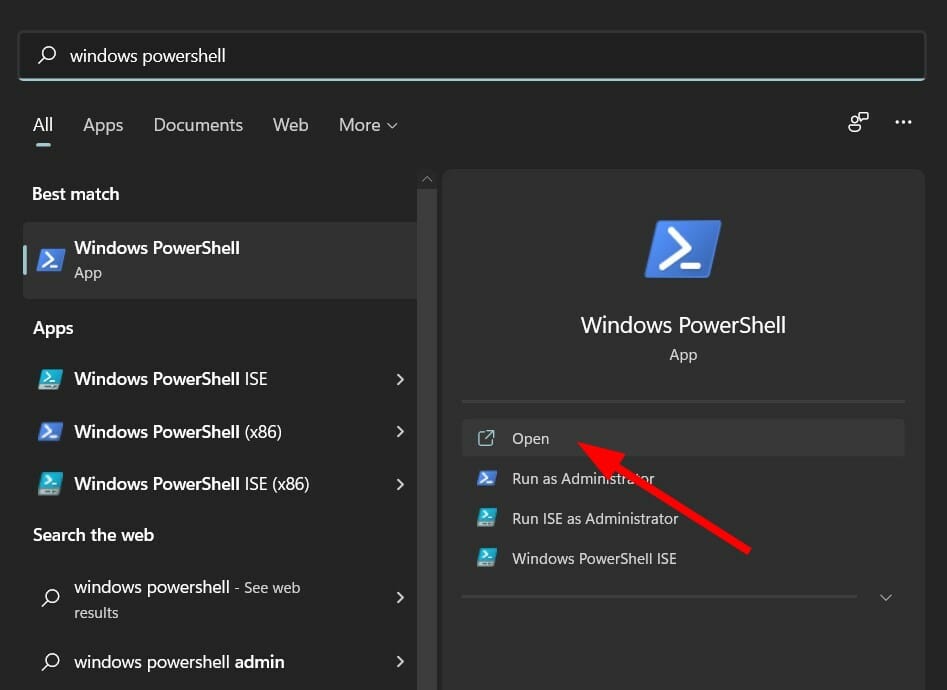Image resolution: width=947 pixels, height=690 pixels.
Task: Click the group account icon near top right
Action: [x=857, y=122]
